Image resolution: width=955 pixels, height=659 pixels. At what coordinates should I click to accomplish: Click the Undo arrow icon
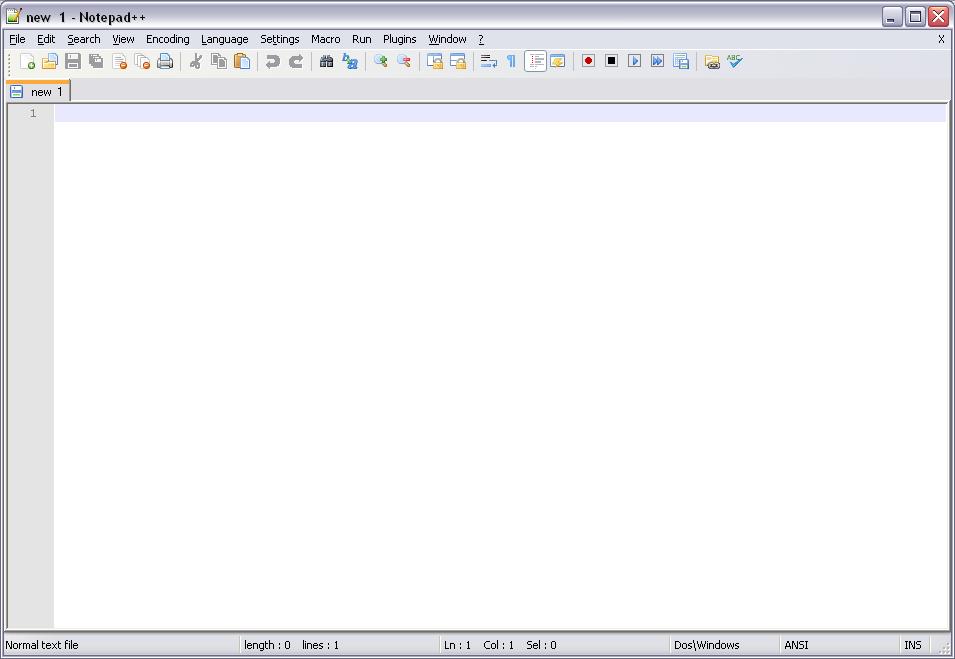tap(273, 61)
